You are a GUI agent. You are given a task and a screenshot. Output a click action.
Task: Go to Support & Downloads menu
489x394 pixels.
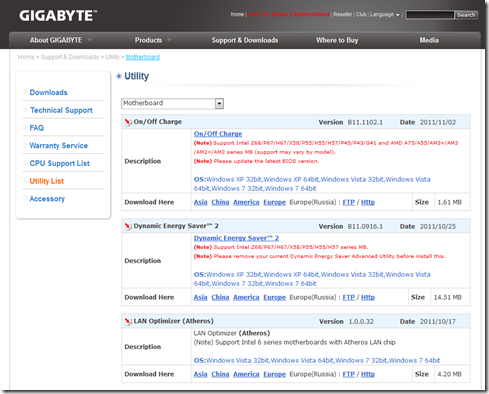[x=245, y=40]
